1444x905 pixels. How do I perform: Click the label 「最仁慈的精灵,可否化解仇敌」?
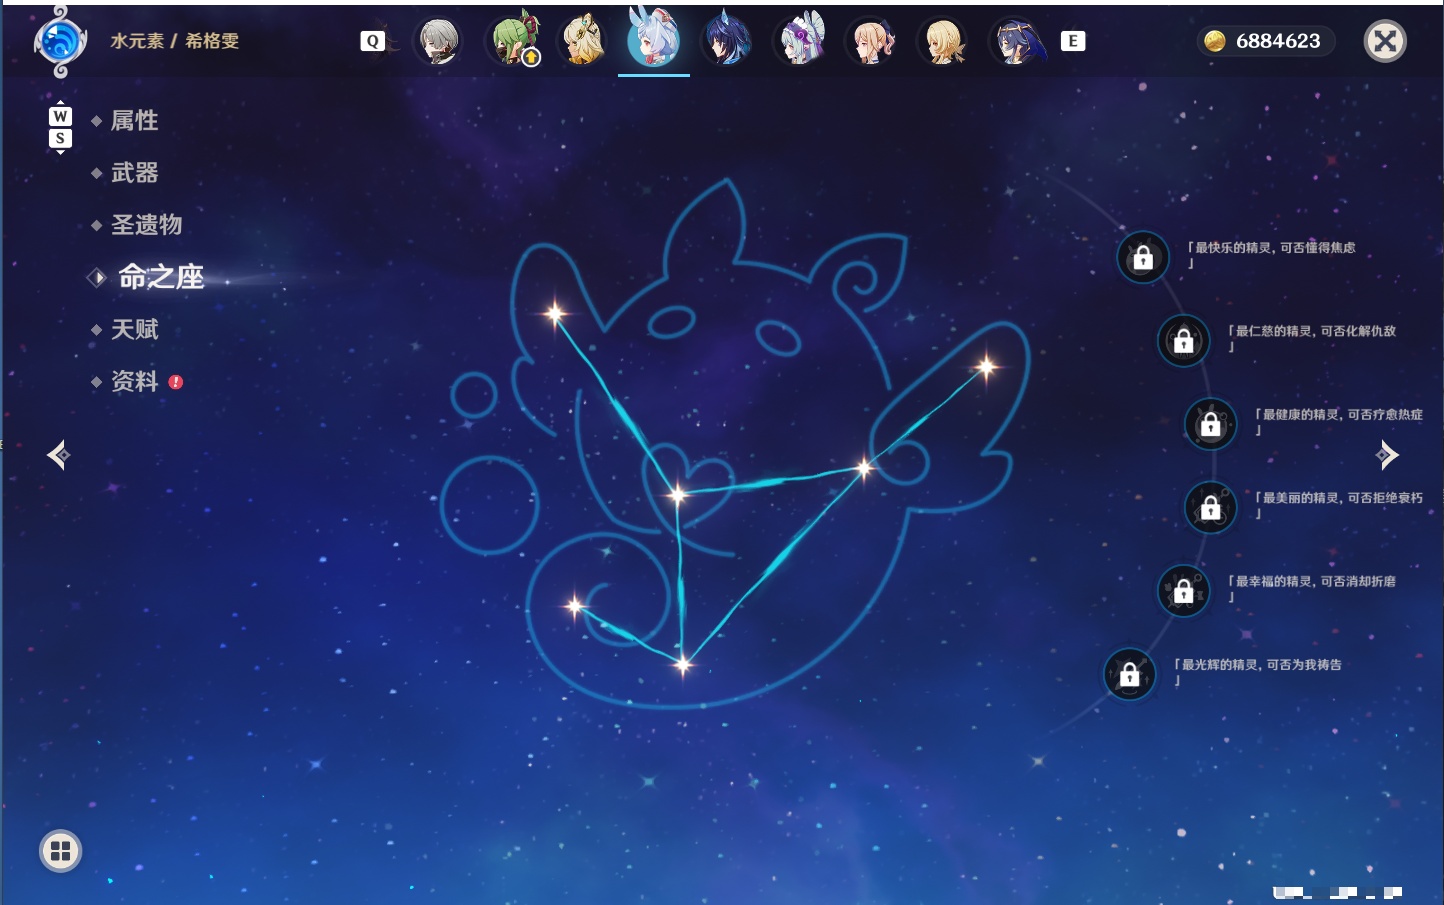[1312, 338]
